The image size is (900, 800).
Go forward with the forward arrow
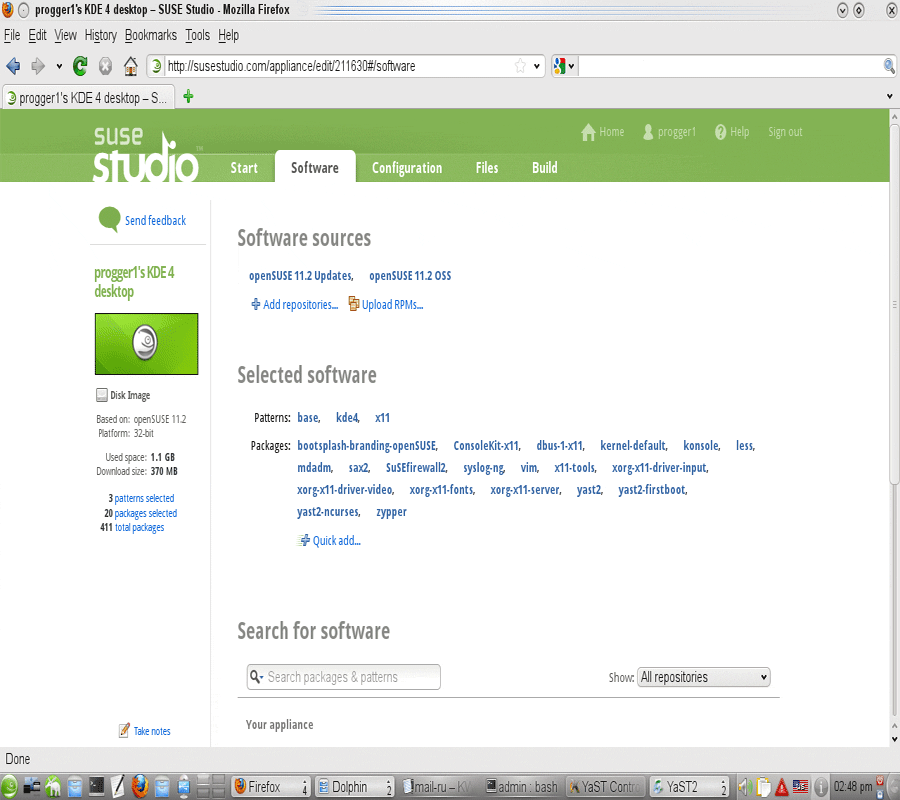pos(38,66)
